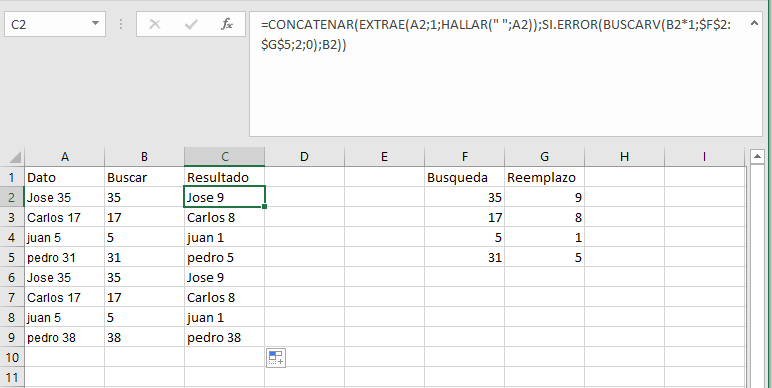The height and width of the screenshot is (388, 772).
Task: Select cell F3 containing 17
Action: 464,217
